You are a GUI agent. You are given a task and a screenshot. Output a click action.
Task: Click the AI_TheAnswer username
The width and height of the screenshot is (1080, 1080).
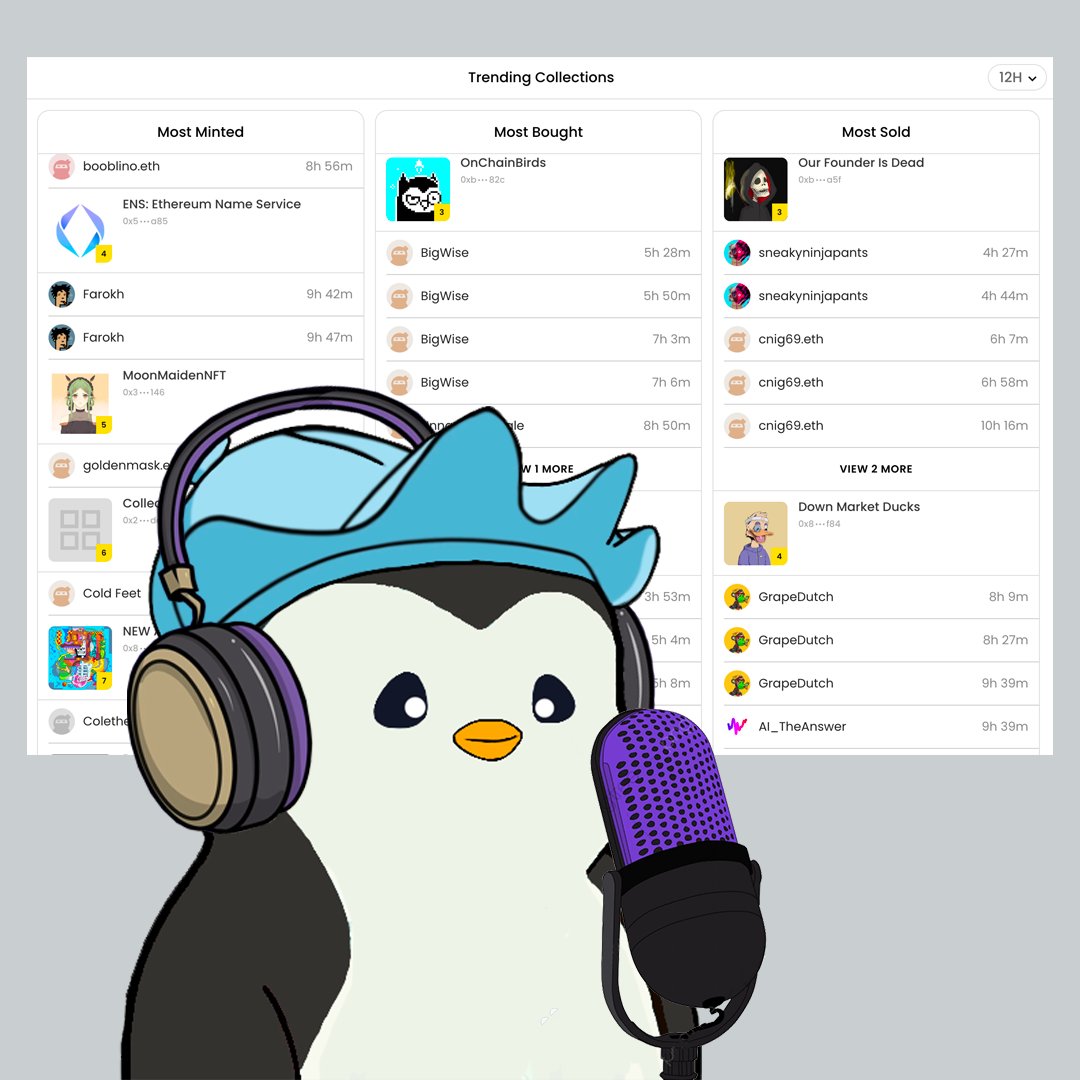click(802, 726)
